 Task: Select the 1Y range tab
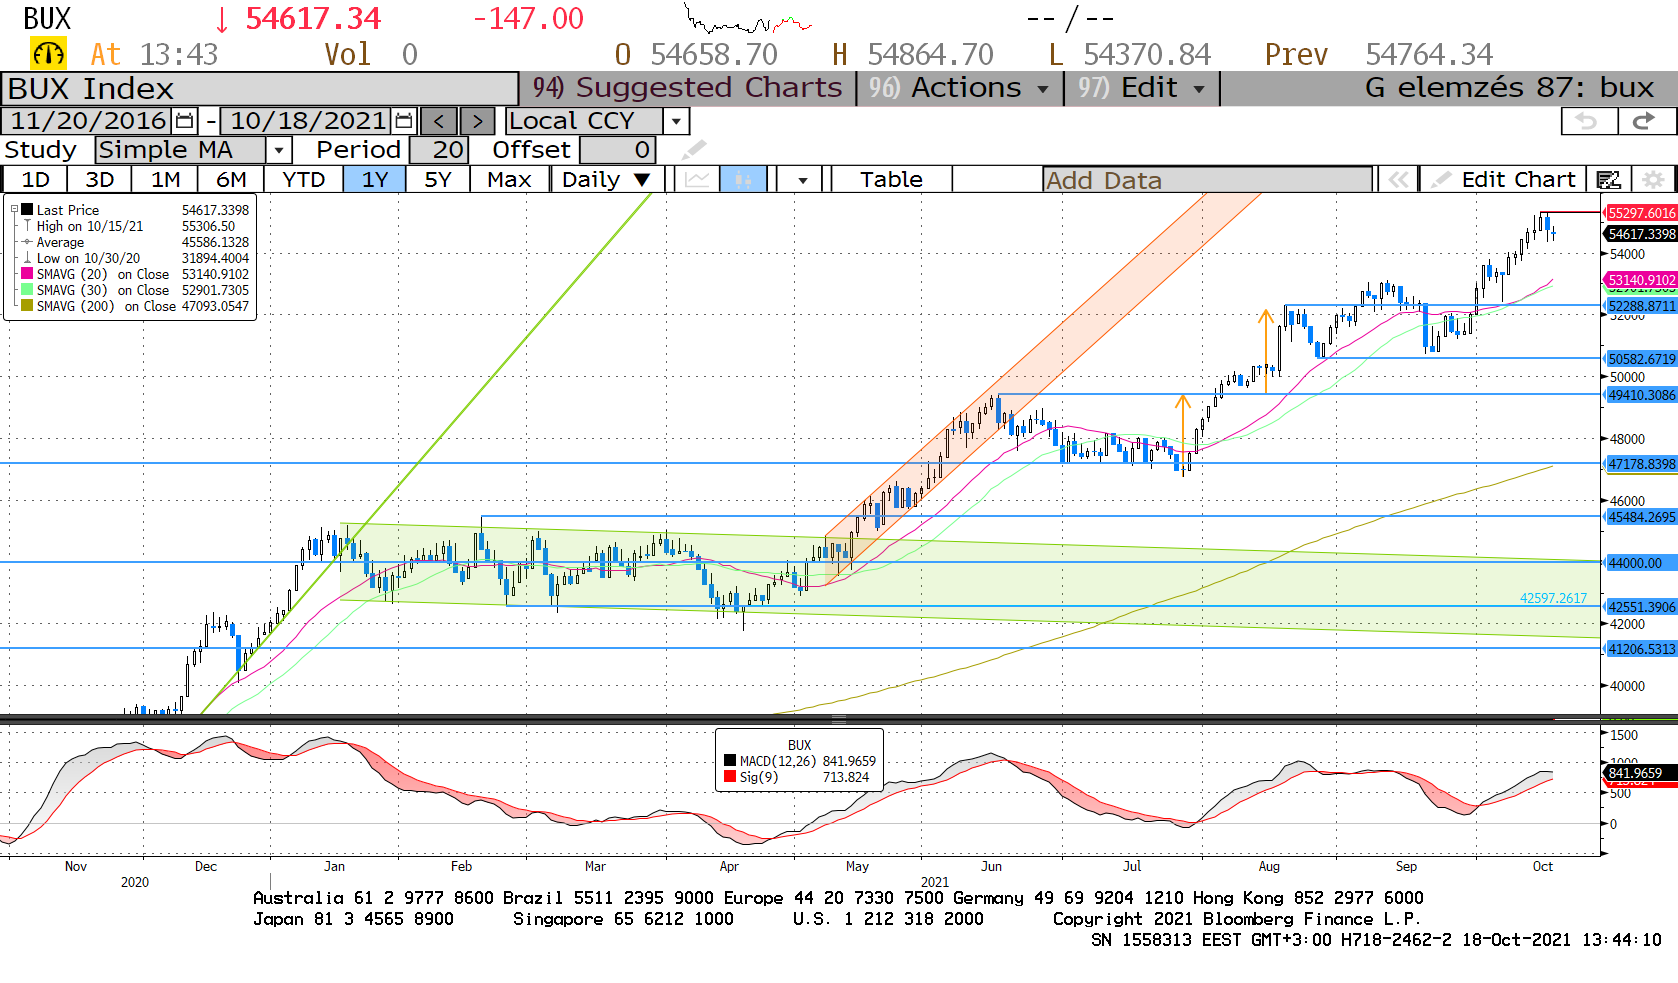click(374, 180)
